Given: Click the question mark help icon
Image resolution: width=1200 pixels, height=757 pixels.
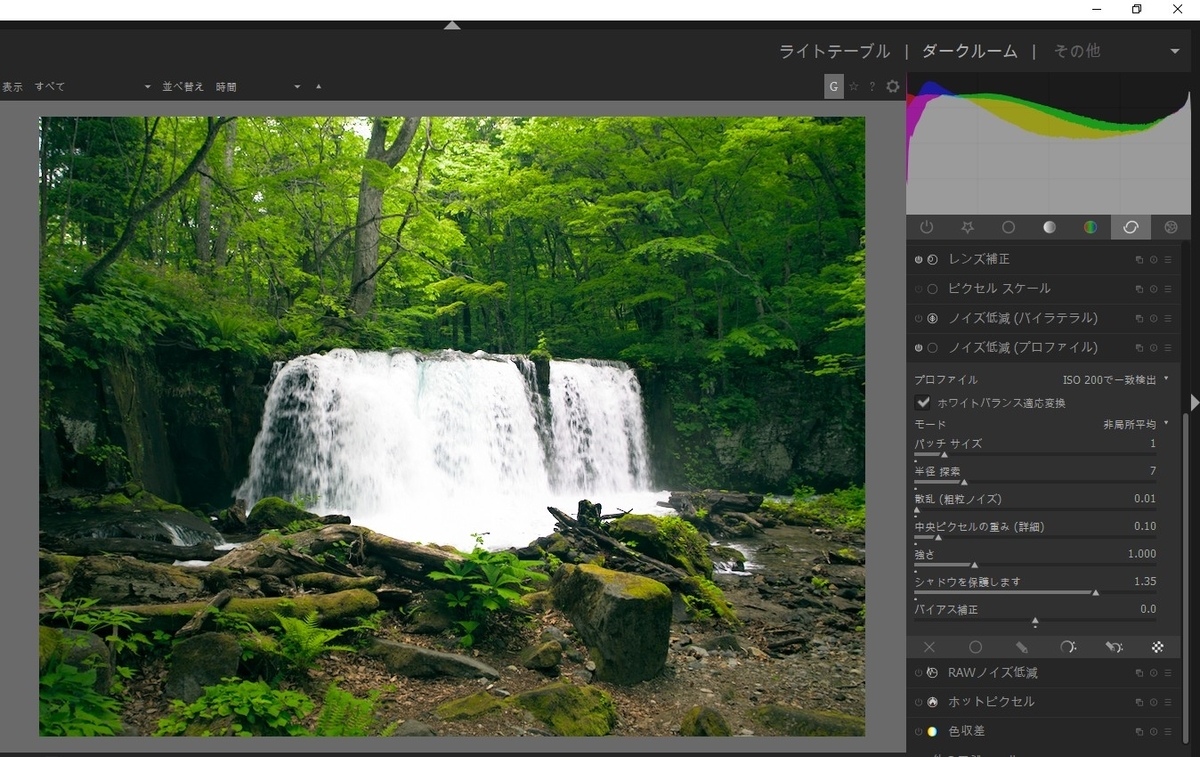Looking at the screenshot, I should coord(872,87).
